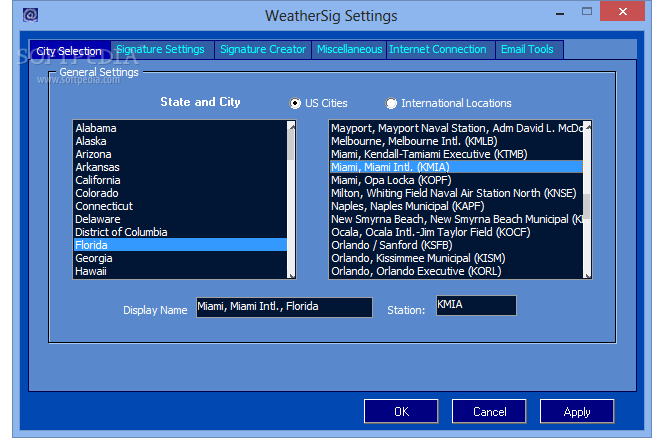Select Orlando / Sanford (KSFB)

457,245
